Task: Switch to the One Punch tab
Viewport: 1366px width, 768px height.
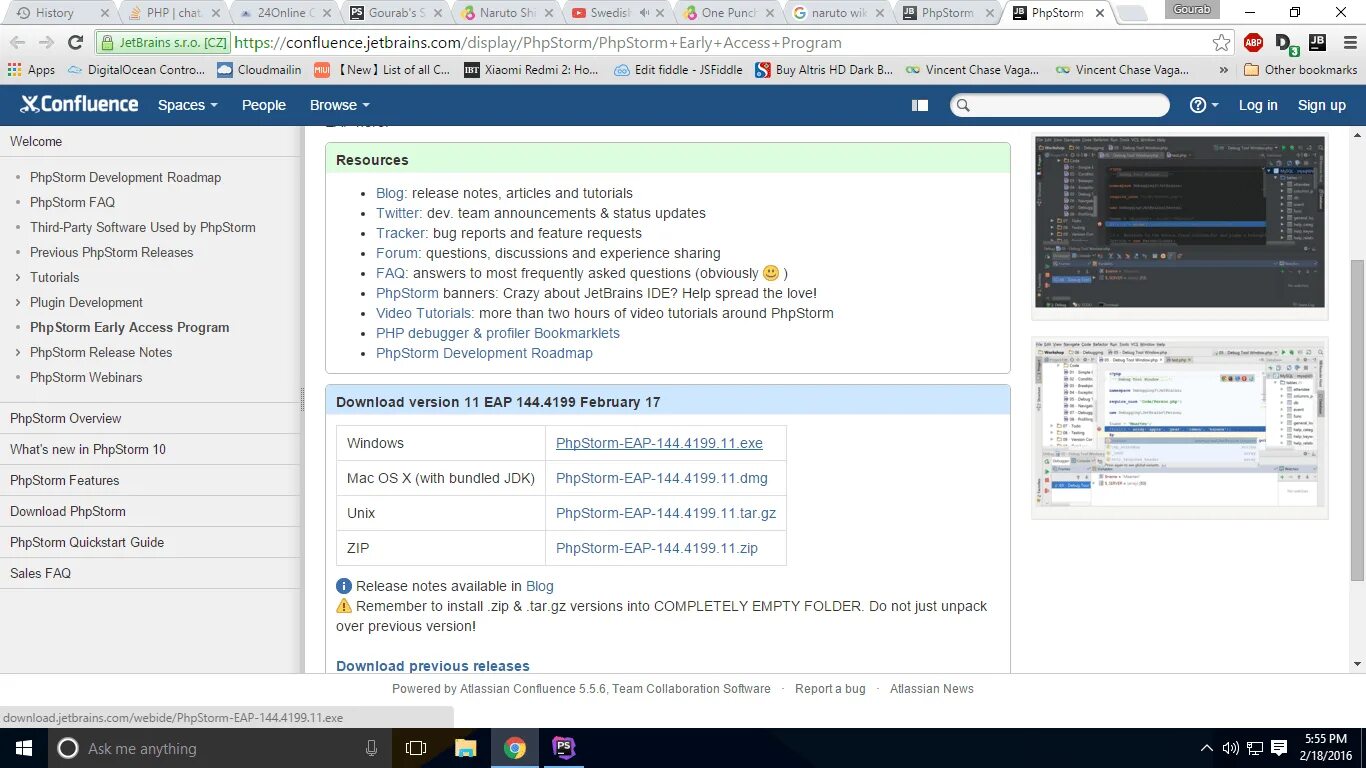Action: coord(728,13)
